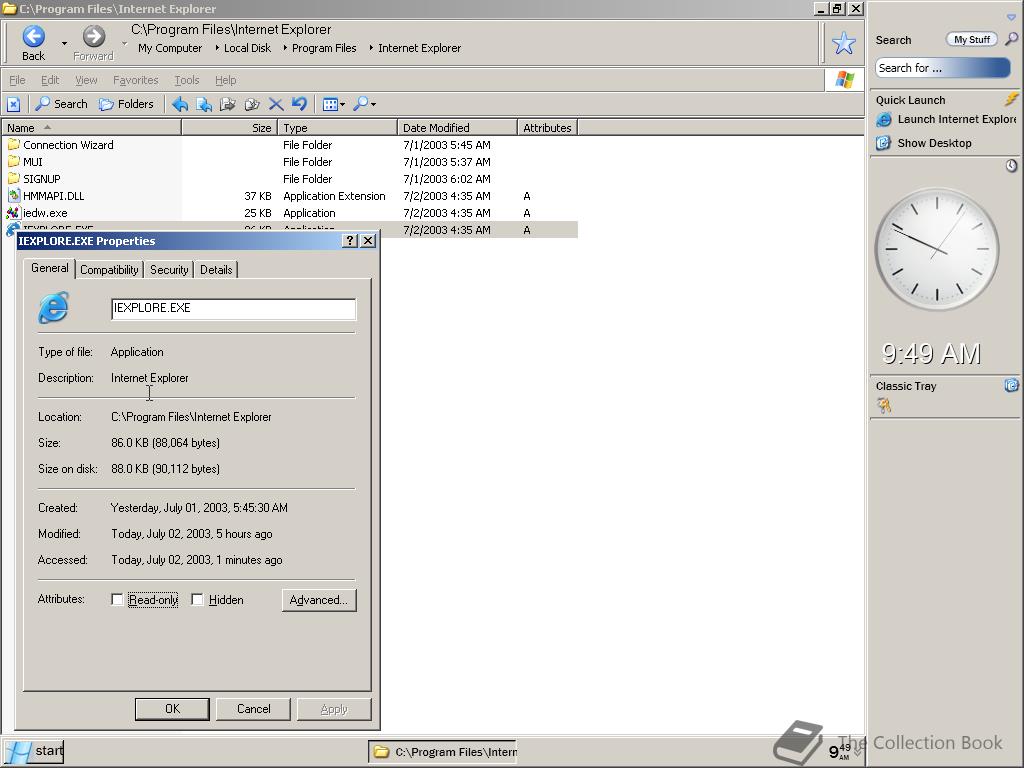Screen dimensions: 1024x768
Task: Open the Forward history dropdown arrow
Action: 124,44
